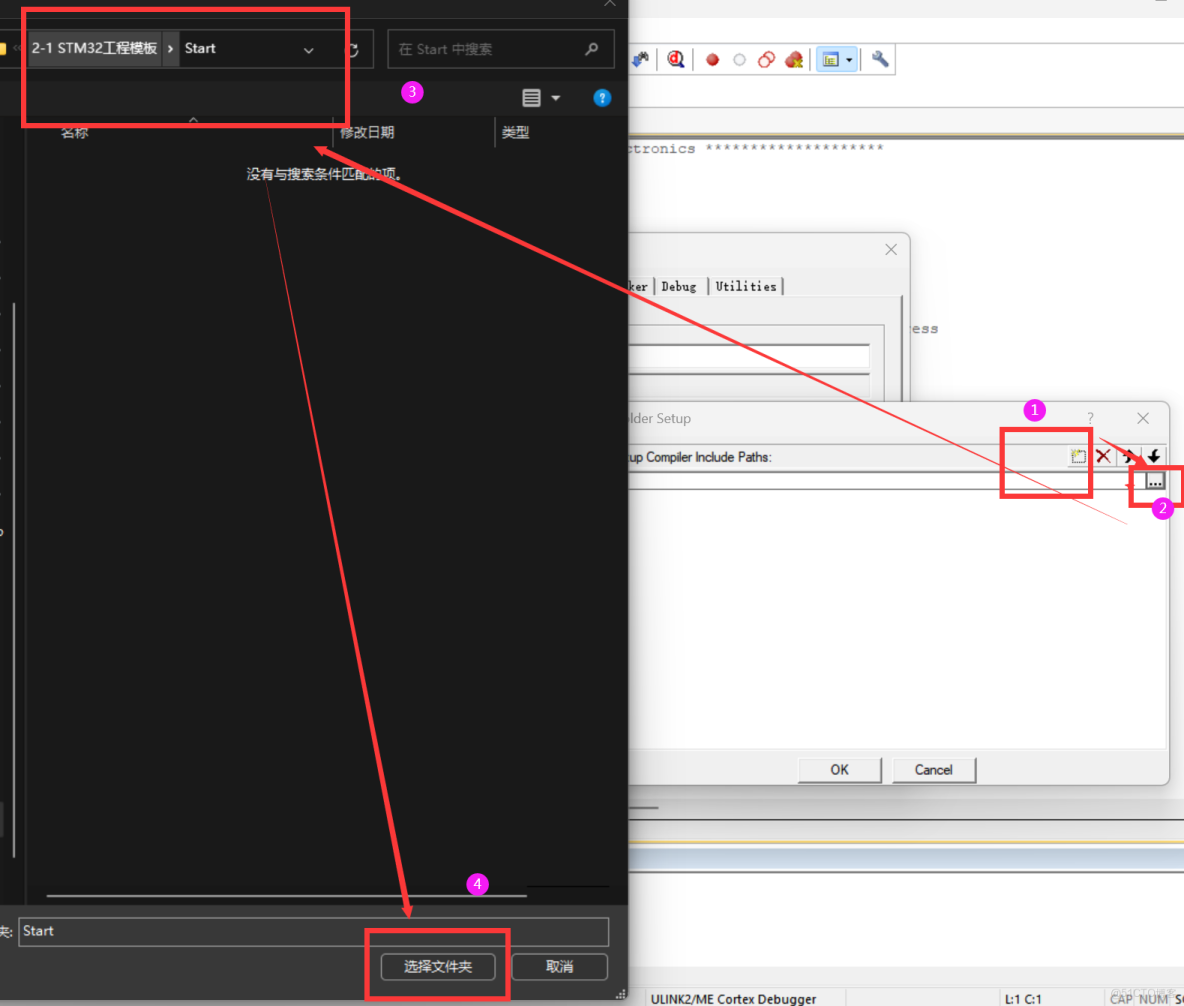Refresh the folder view in the file dialog
Viewport: 1184px width, 1006px height.
pos(353,50)
